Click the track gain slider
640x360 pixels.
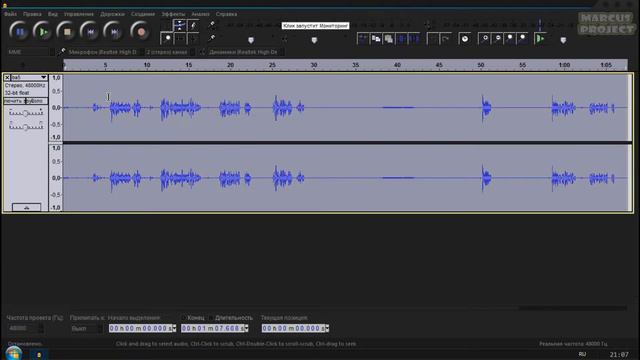click(x=26, y=113)
